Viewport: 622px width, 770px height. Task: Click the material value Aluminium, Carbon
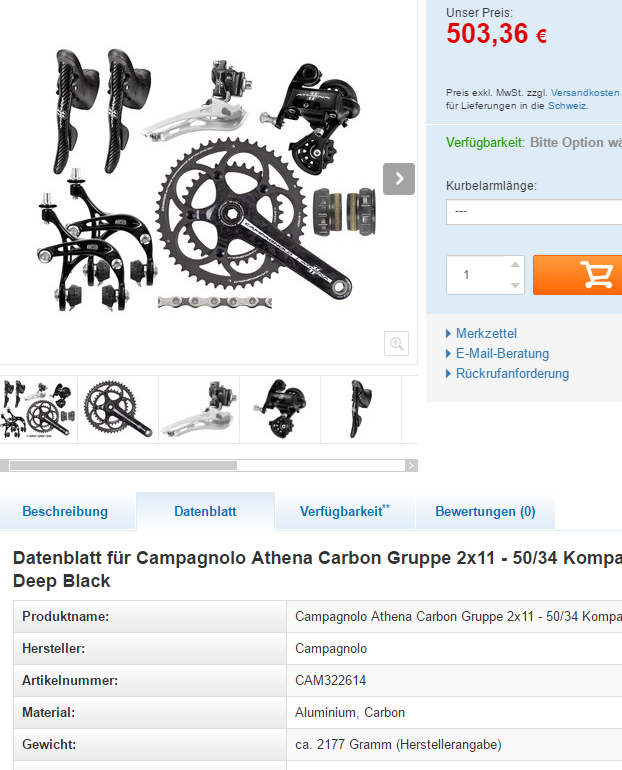pyautogui.click(x=350, y=713)
